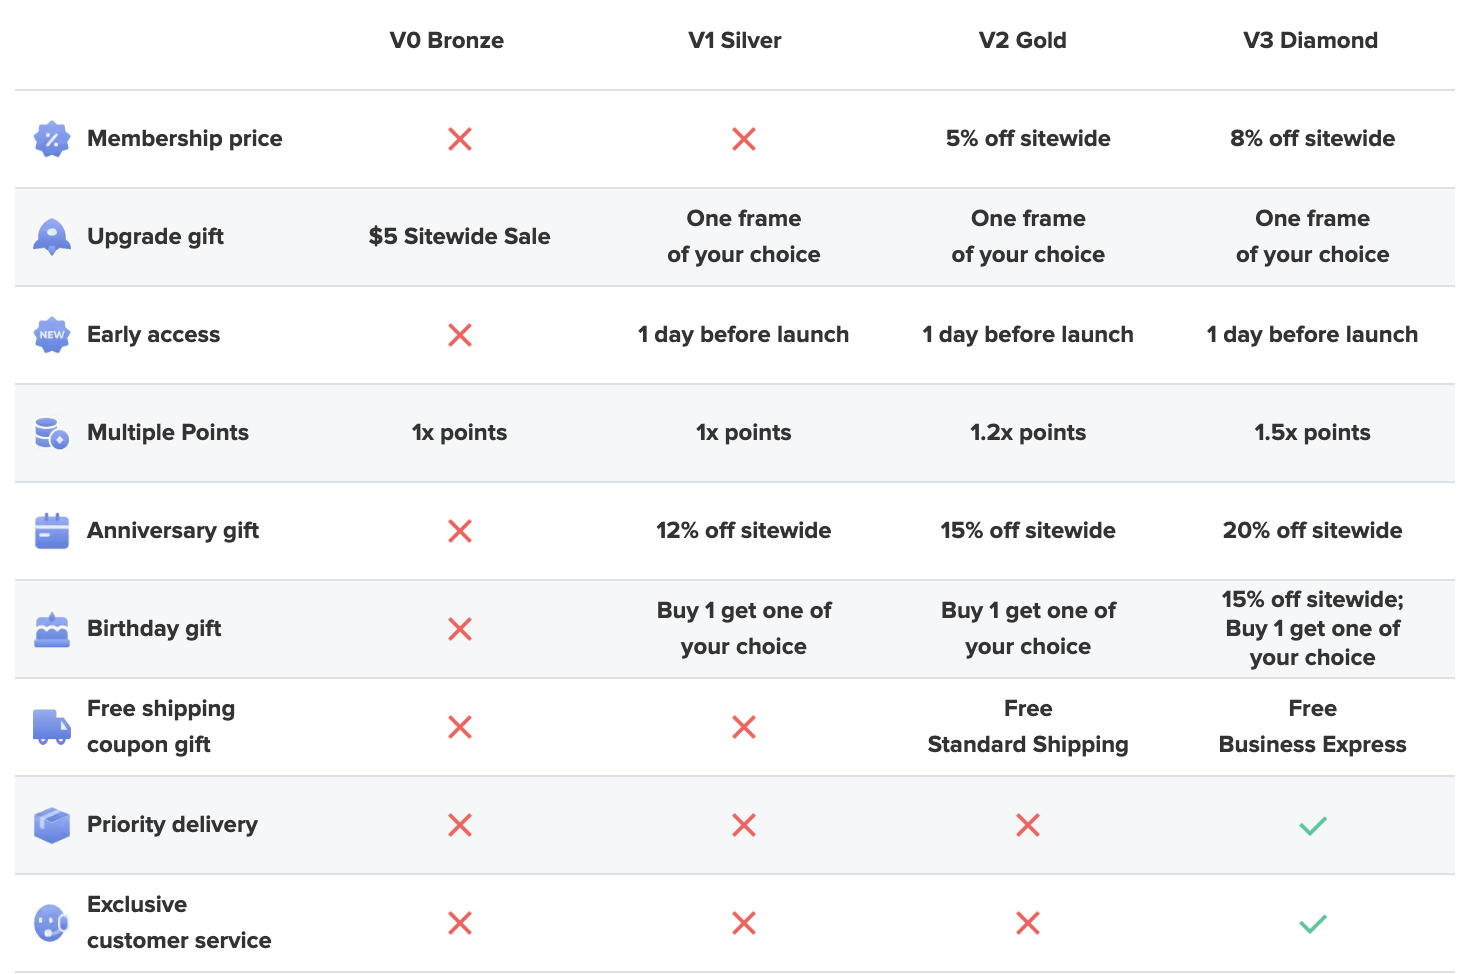Click the Anniversary gift calendar icon

coord(52,531)
